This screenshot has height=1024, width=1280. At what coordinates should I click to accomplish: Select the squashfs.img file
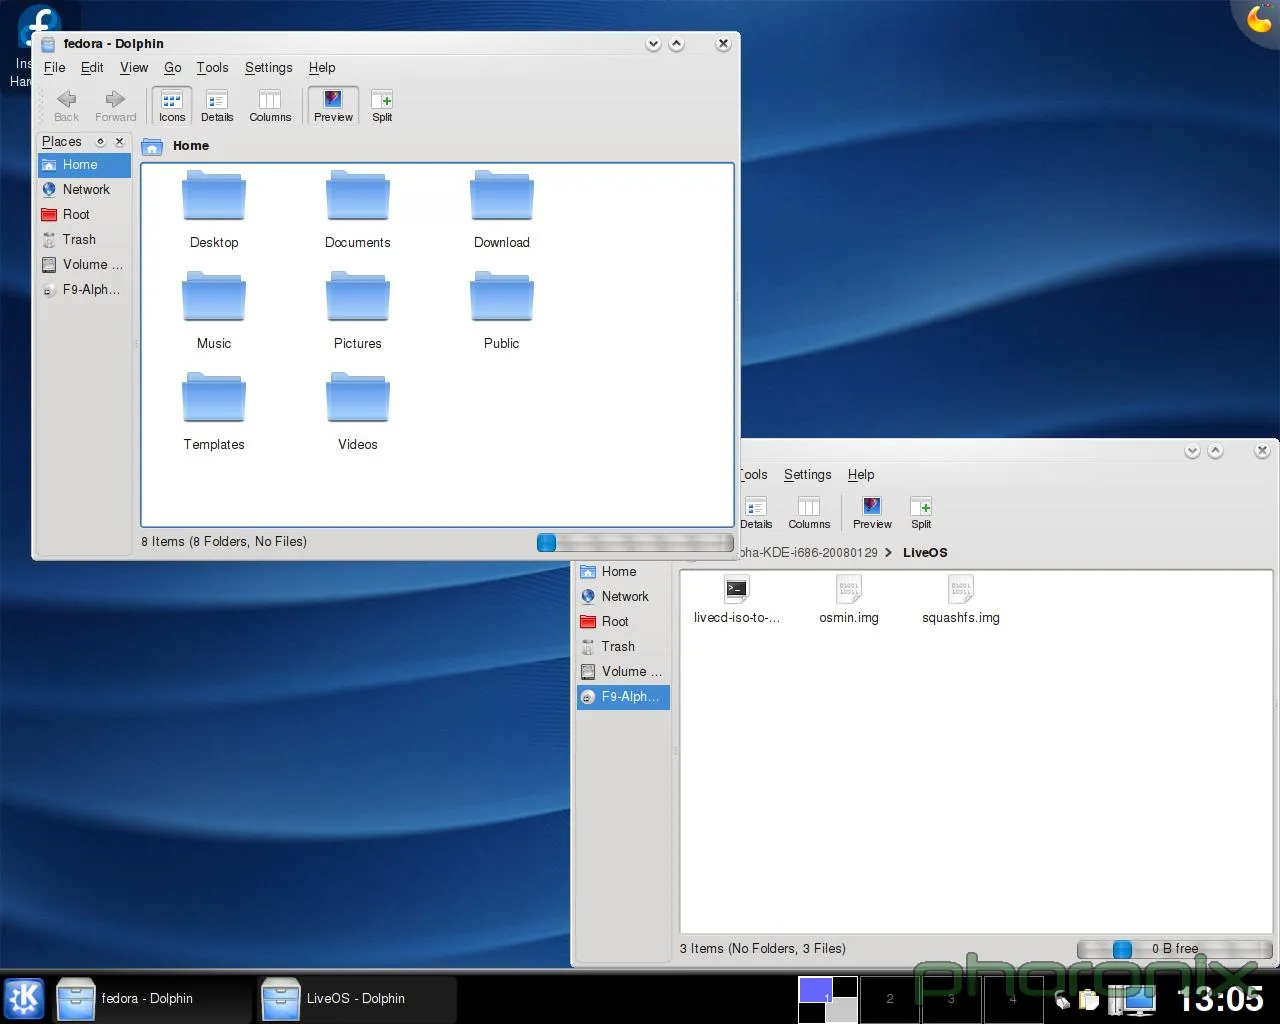point(961,600)
